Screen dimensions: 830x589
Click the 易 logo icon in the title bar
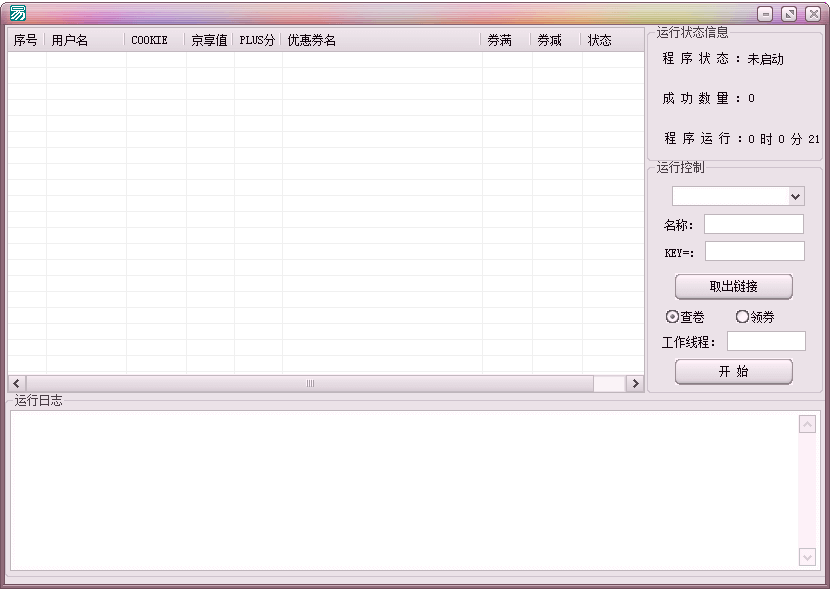(16, 13)
